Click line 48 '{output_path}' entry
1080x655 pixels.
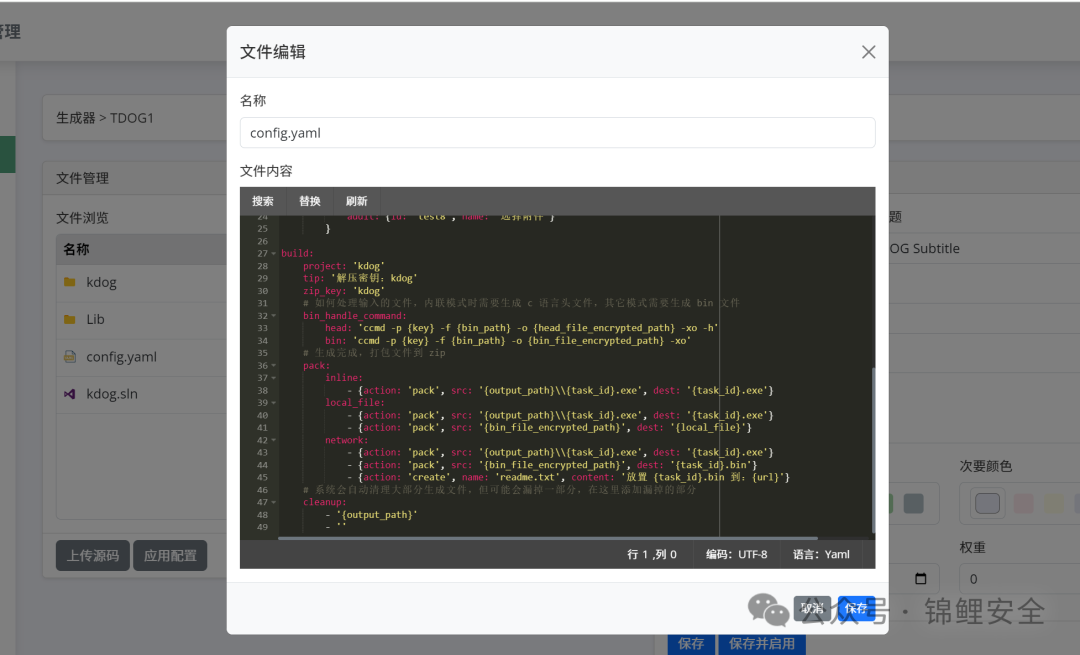point(371,514)
